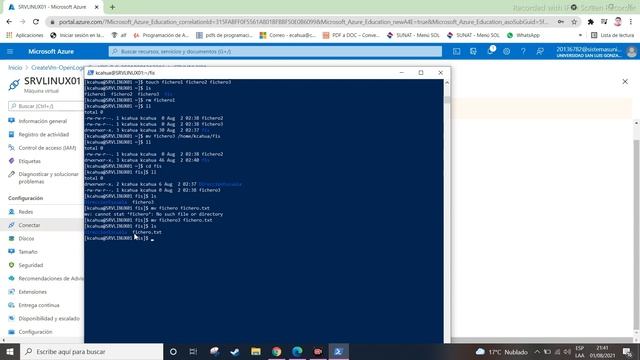Image resolution: width=640 pixels, height=360 pixels.
Task: Expand the bookmarks overflow arrow
Action: pos(580,36)
